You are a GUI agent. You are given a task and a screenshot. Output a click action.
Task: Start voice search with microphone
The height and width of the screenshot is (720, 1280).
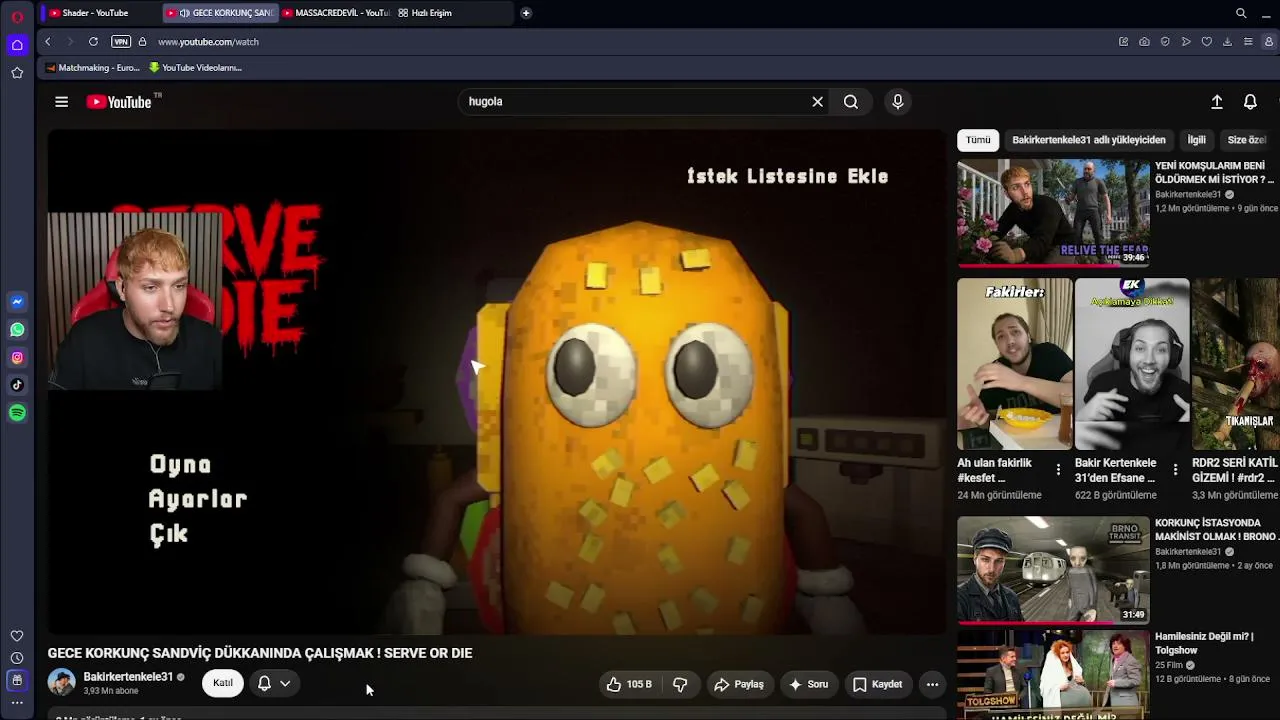click(x=897, y=102)
